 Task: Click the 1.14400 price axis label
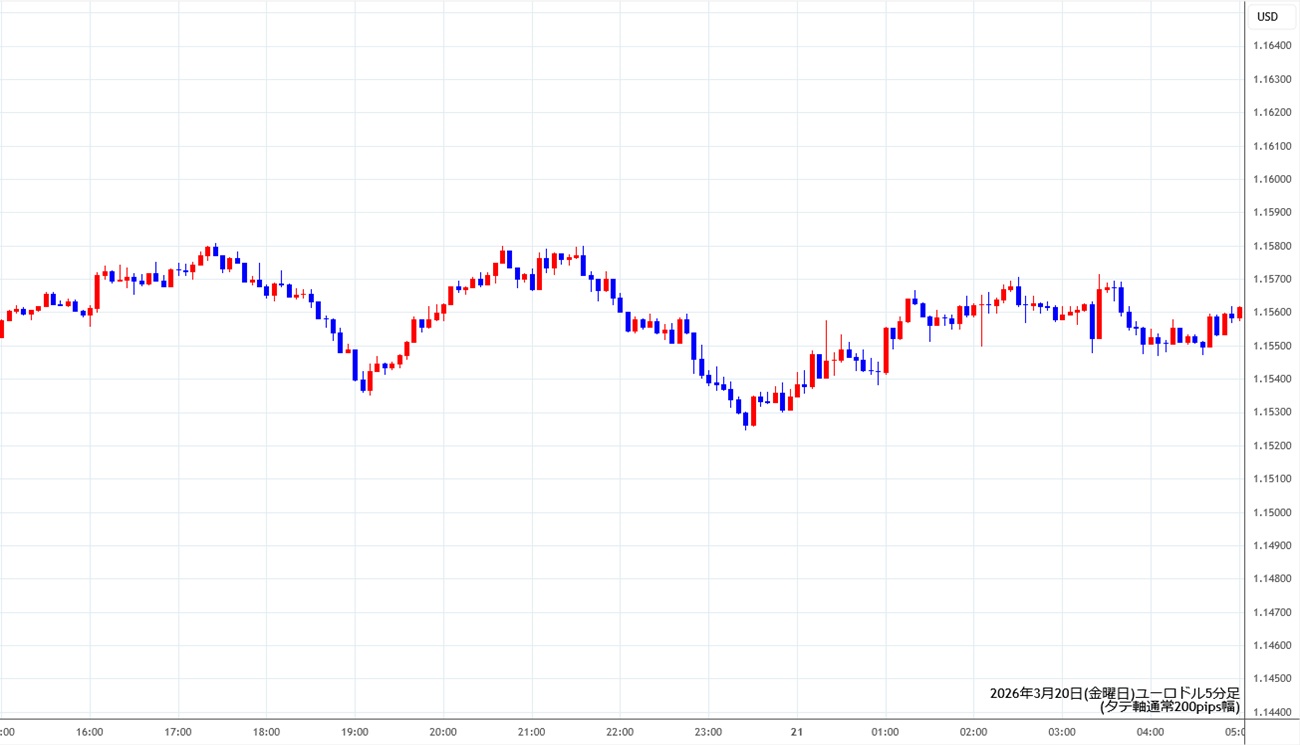tap(1272, 713)
